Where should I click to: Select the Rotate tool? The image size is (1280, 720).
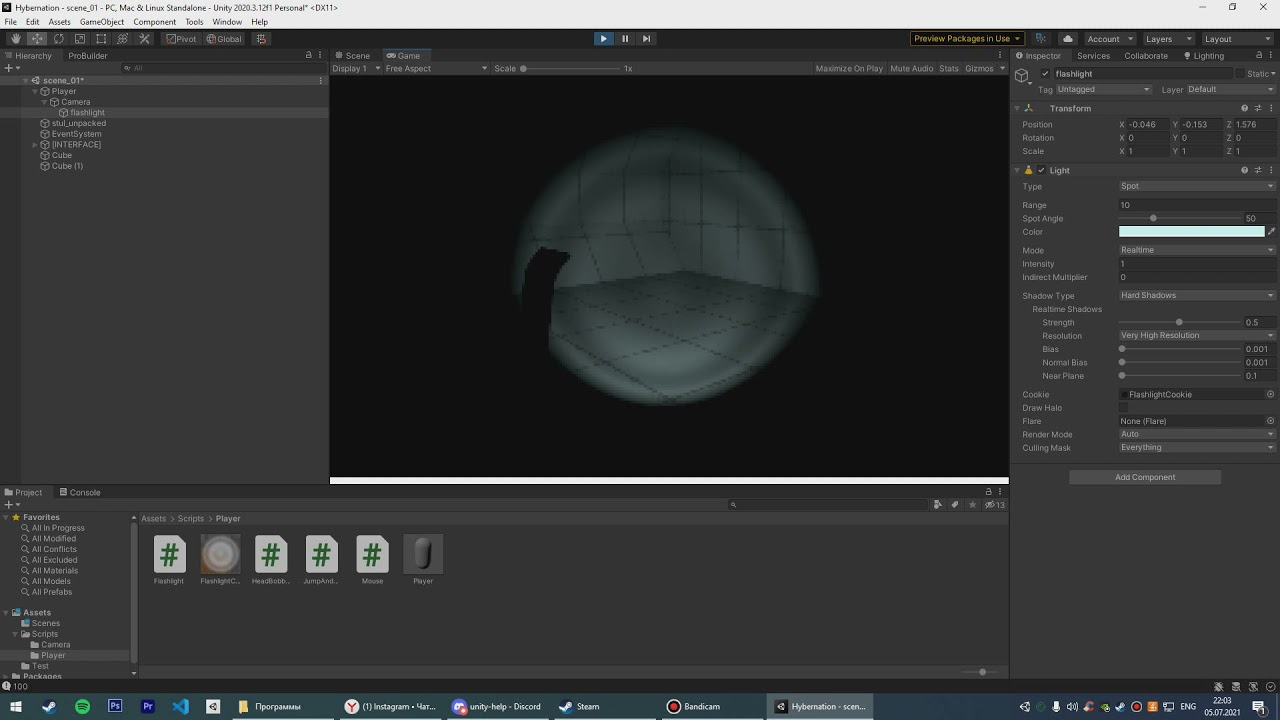point(58,38)
